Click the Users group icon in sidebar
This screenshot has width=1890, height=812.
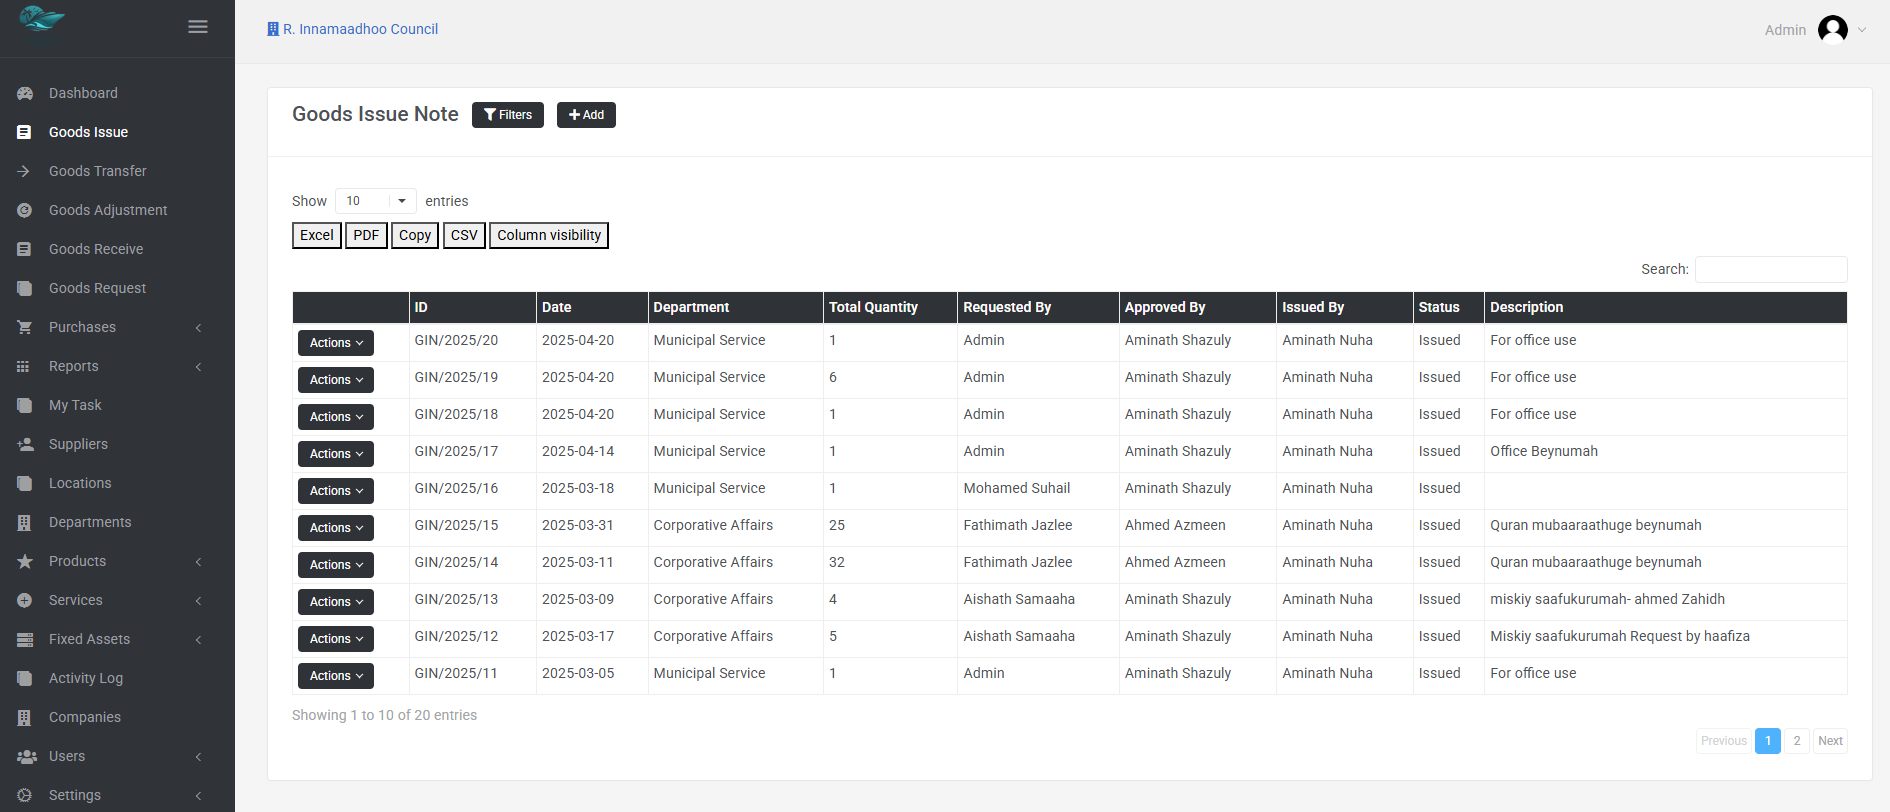(x=26, y=756)
